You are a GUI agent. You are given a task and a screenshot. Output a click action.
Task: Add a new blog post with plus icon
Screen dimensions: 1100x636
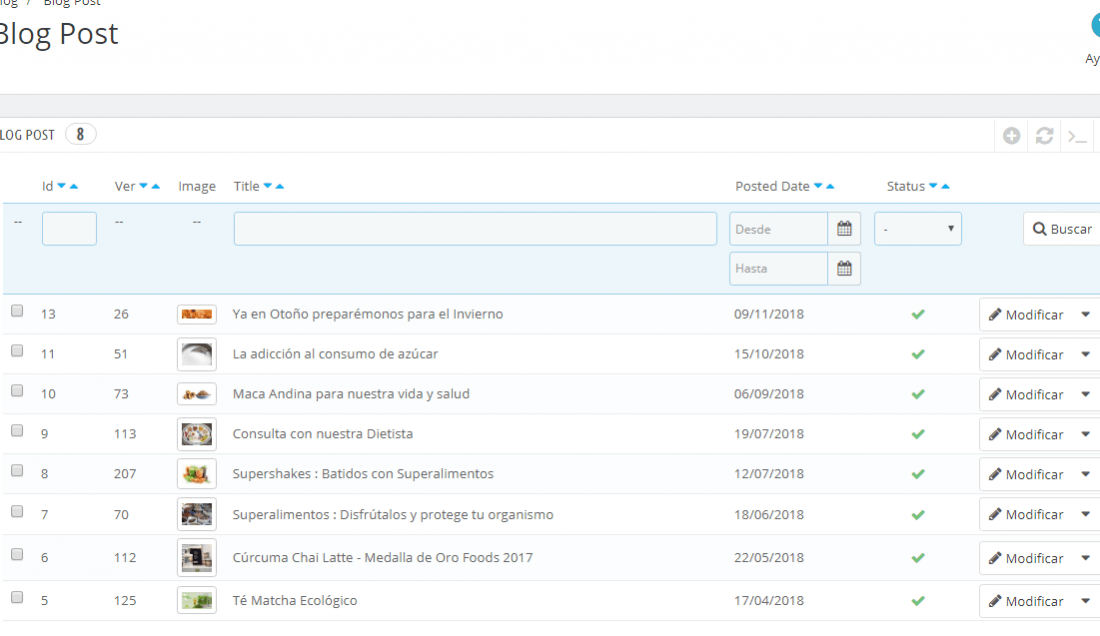click(1011, 135)
